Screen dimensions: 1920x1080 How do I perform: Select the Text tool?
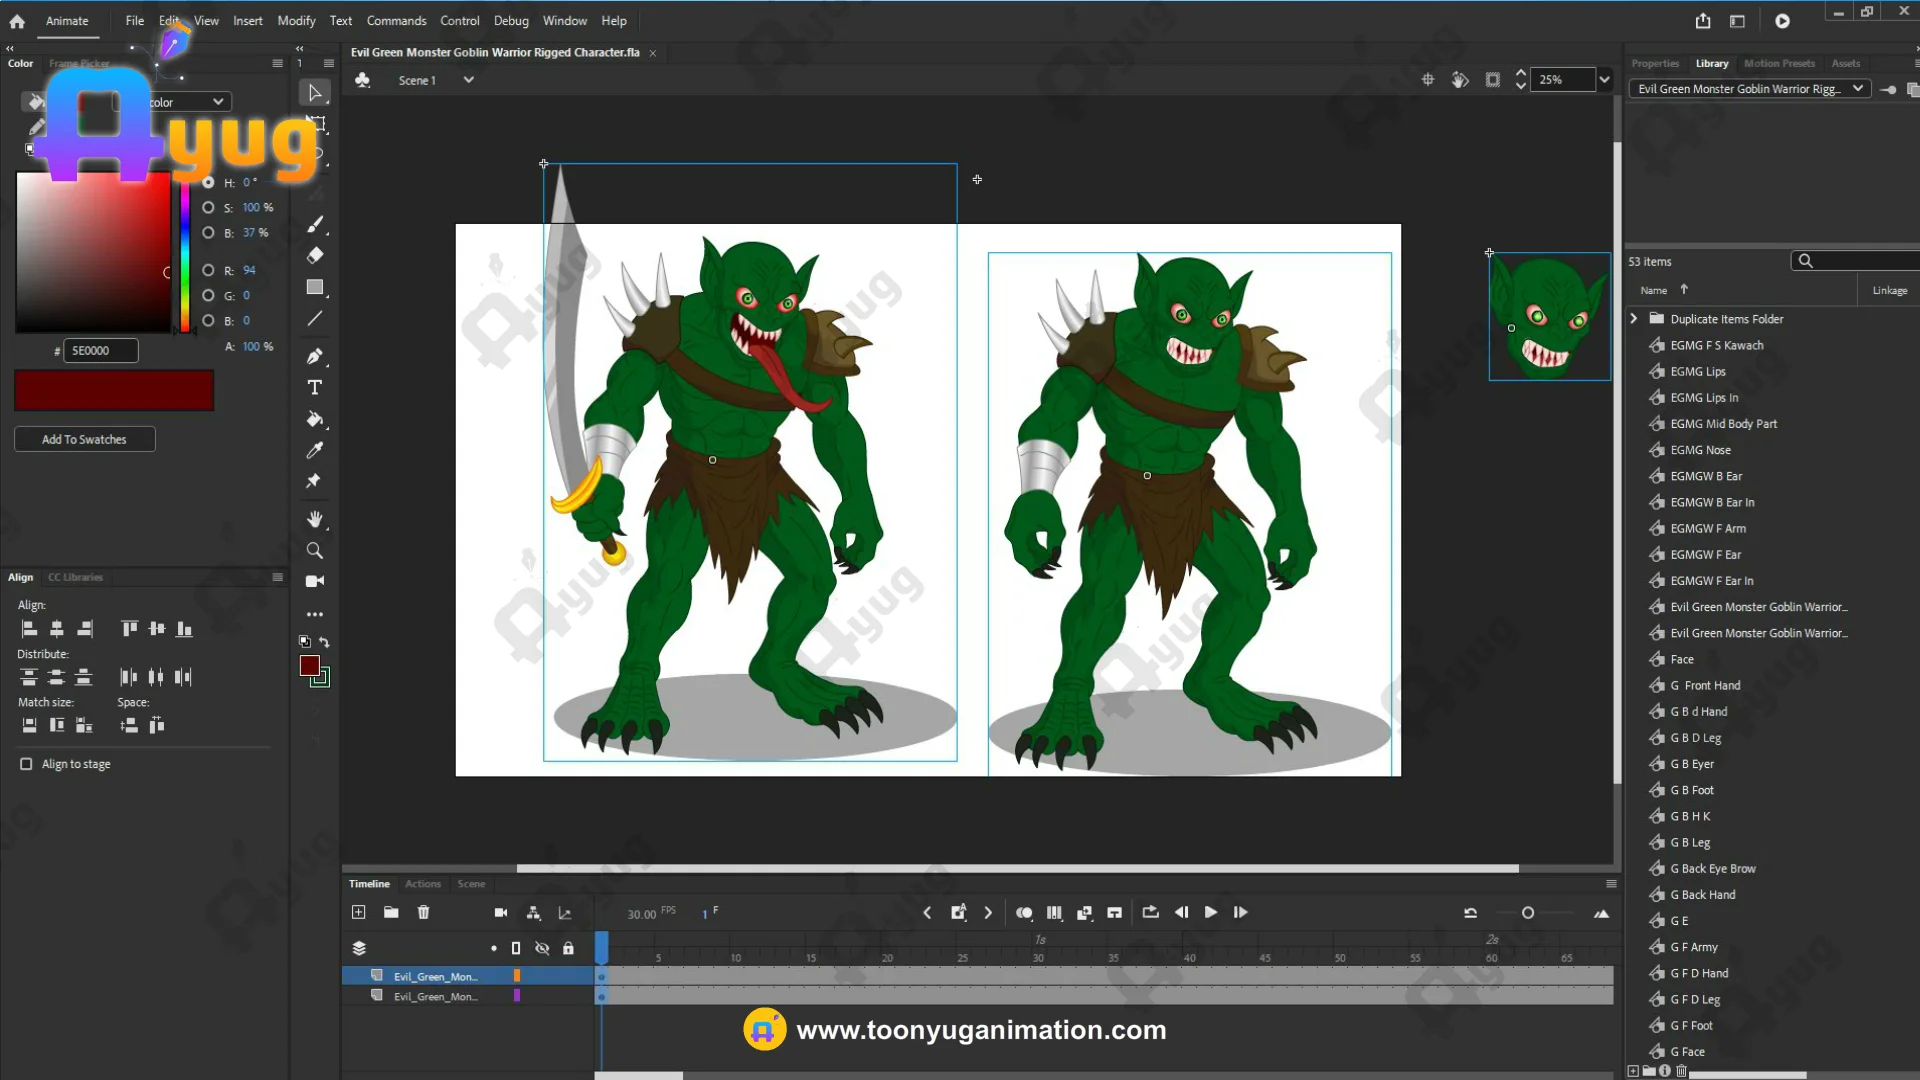pos(315,388)
